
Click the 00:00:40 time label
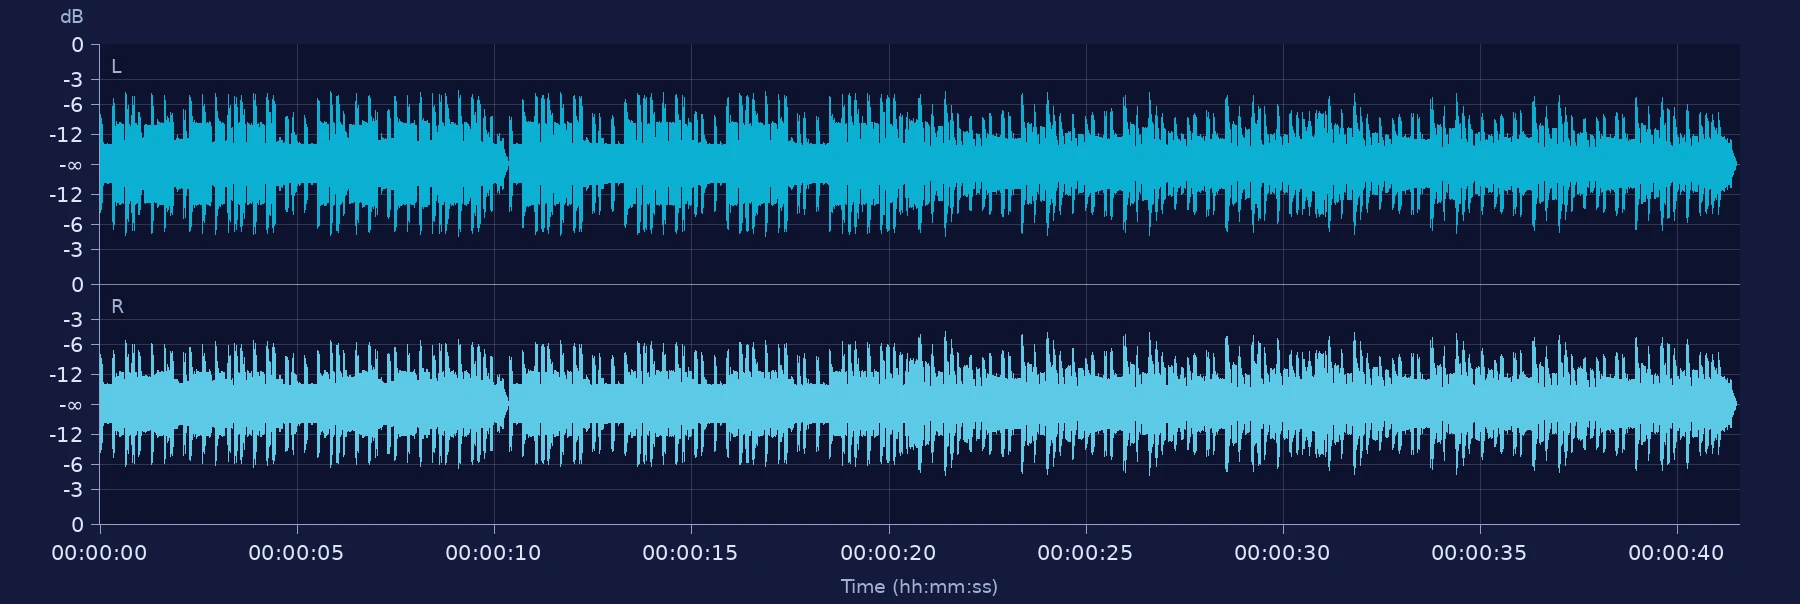pyautogui.click(x=1676, y=553)
